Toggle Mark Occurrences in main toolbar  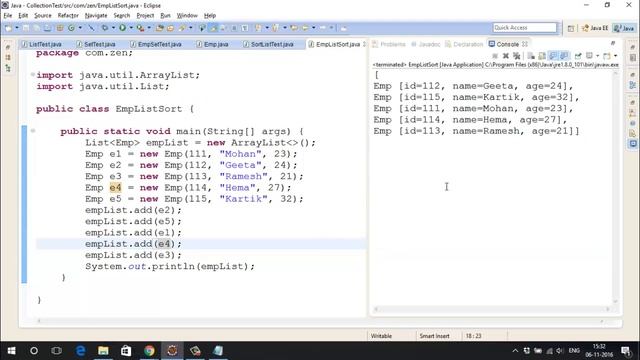(213, 28)
